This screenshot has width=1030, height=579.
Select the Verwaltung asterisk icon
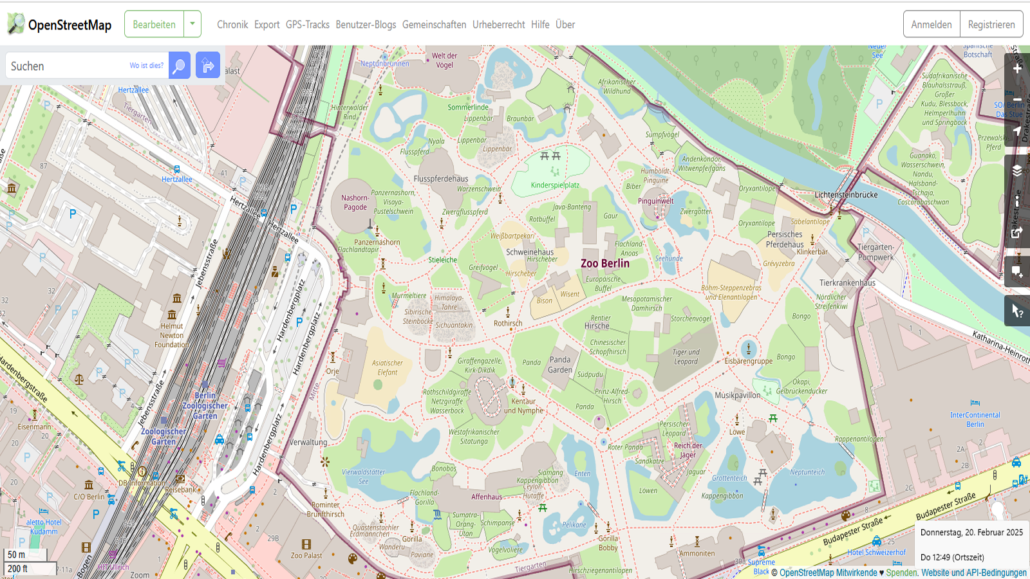pyautogui.click(x=325, y=462)
